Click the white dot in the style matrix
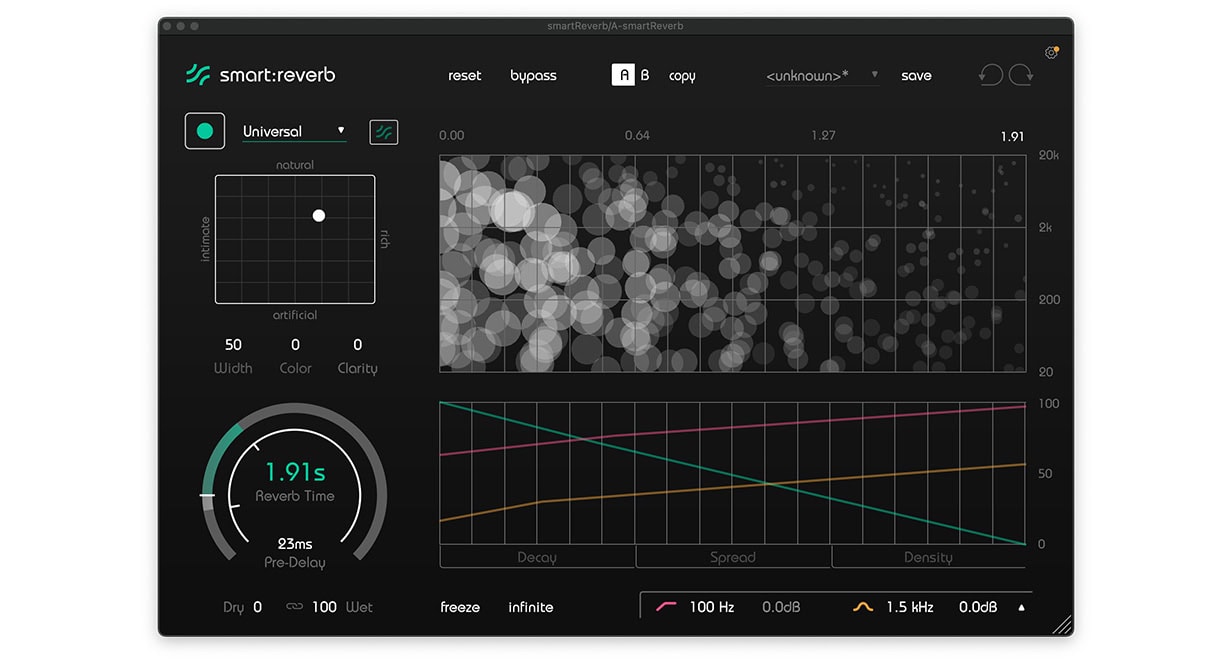Screen dimensions: 1232x661 [x=319, y=215]
